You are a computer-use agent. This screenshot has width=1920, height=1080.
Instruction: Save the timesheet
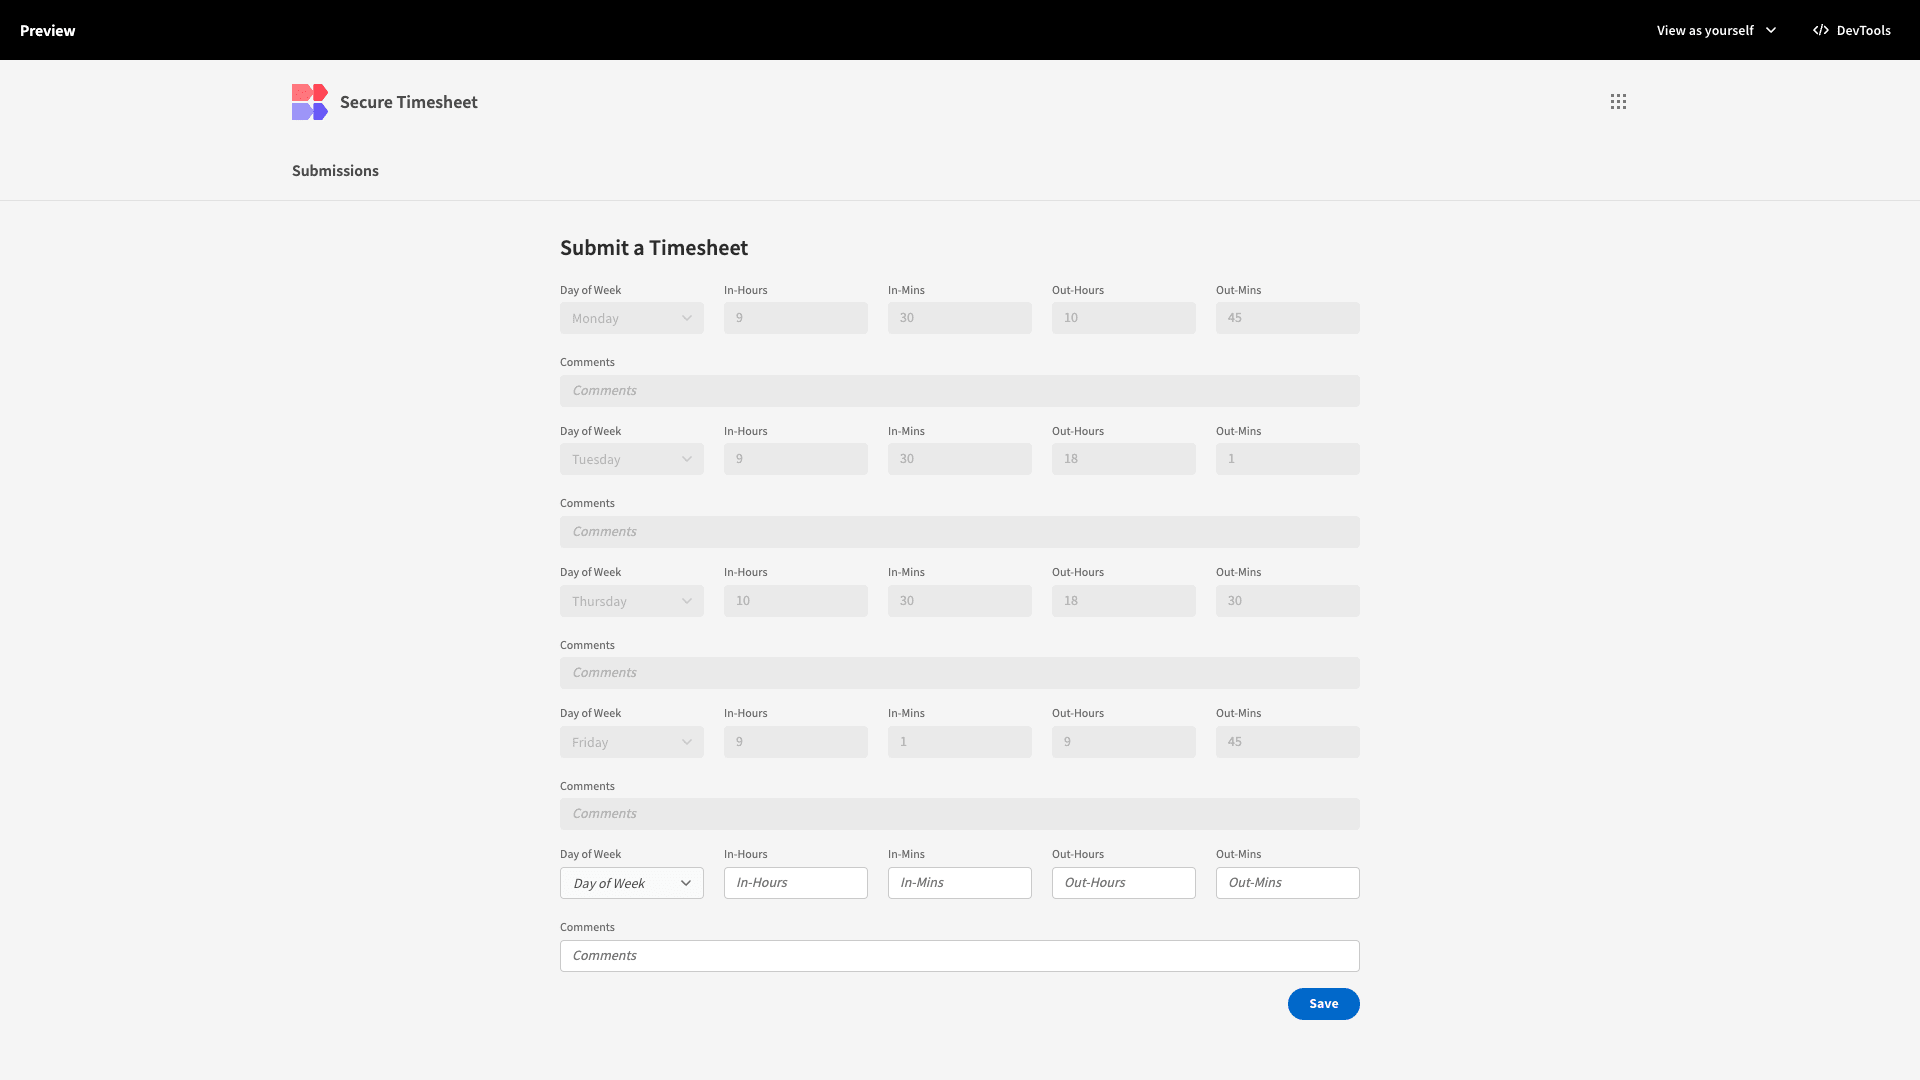click(x=1324, y=1004)
